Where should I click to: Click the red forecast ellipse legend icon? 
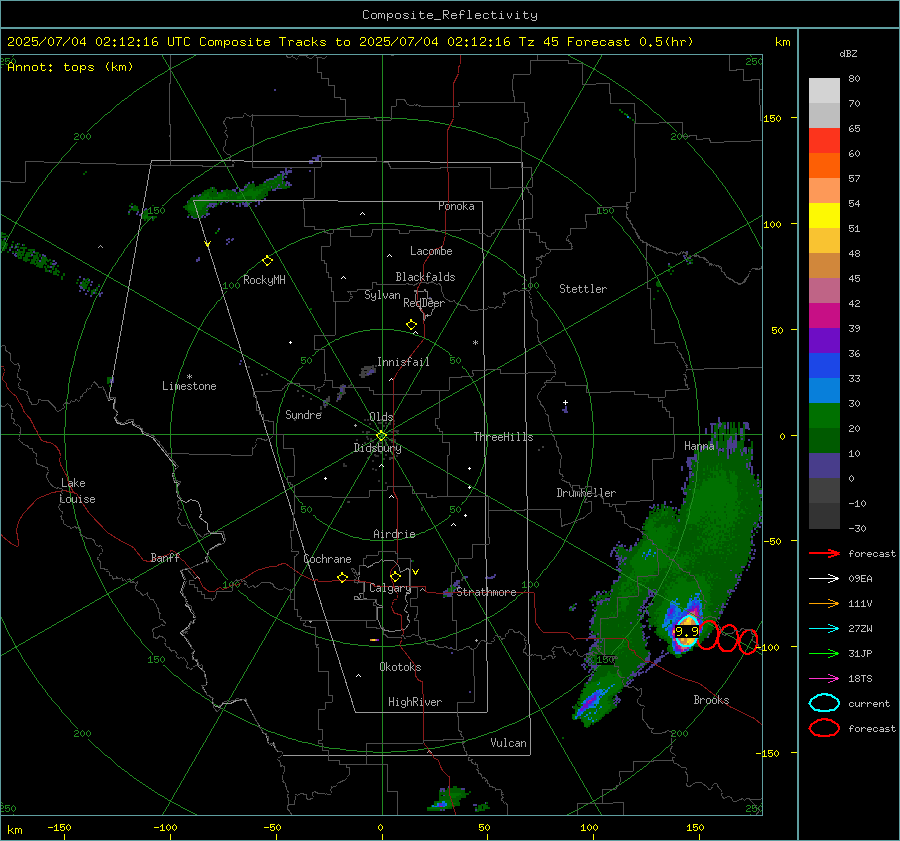pos(824,728)
